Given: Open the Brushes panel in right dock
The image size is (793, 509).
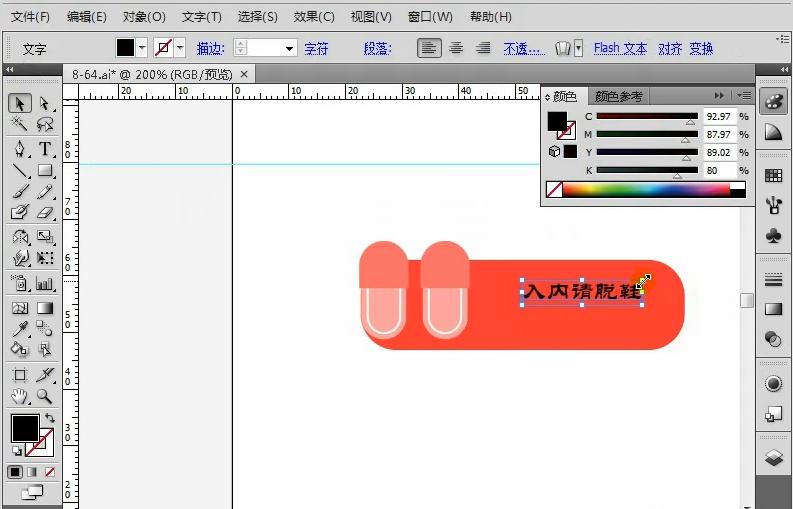Looking at the screenshot, I should click(x=773, y=205).
